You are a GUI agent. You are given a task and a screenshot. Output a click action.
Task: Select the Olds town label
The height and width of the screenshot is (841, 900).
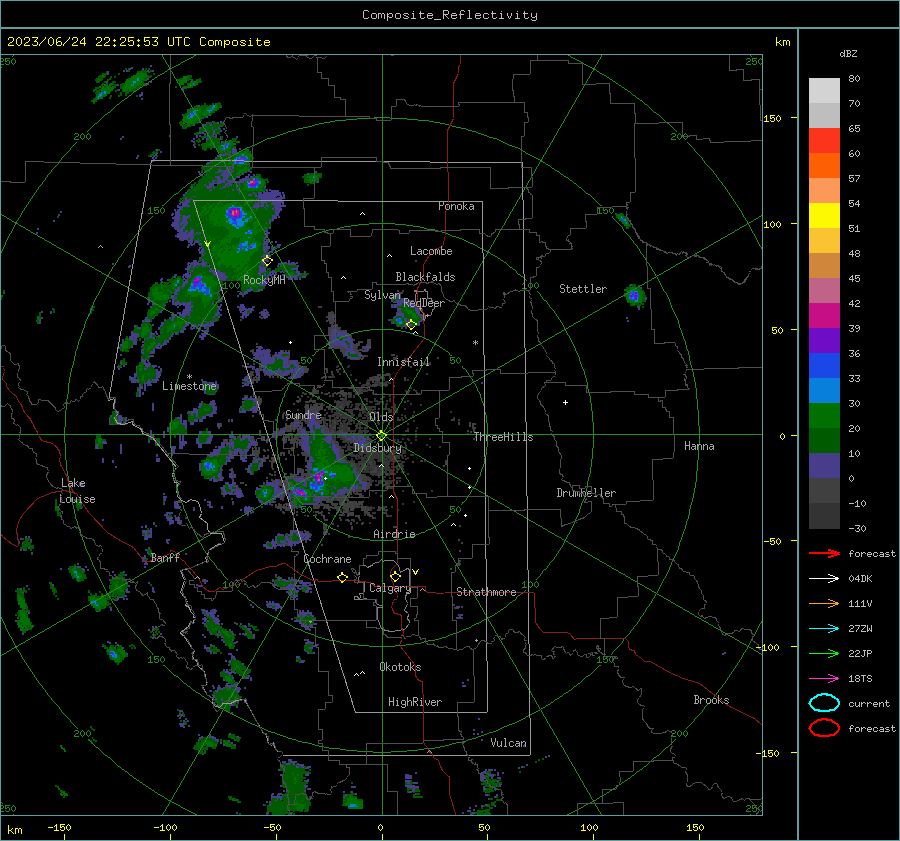click(x=381, y=417)
